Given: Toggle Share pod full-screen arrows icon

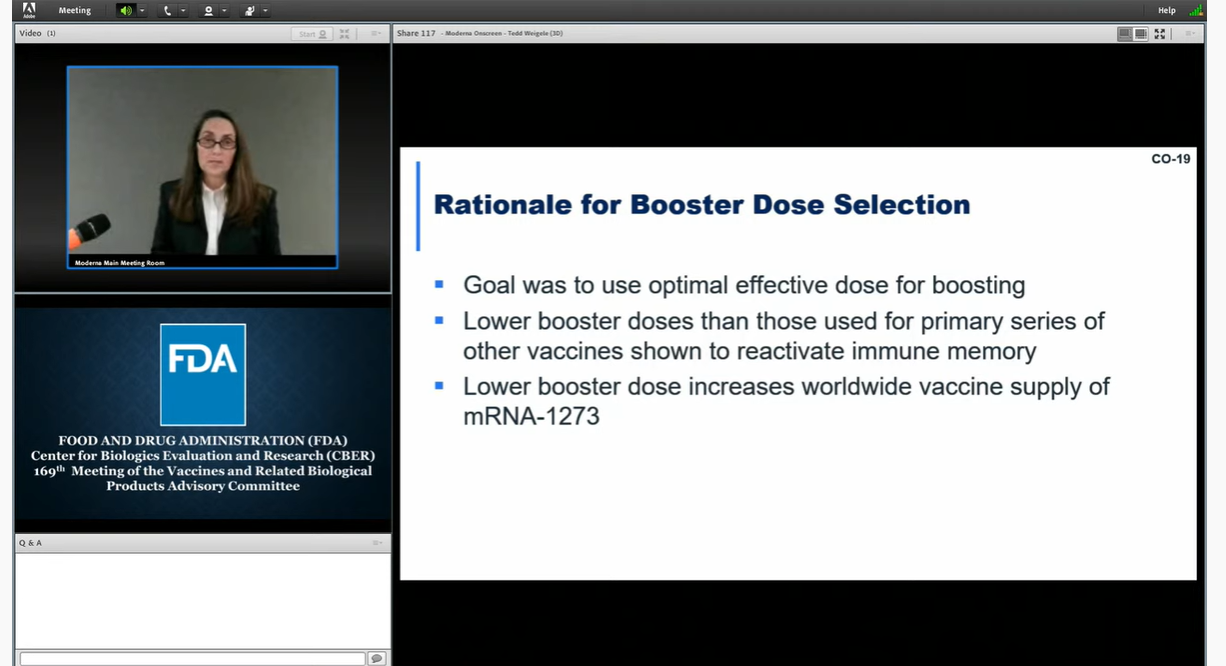Looking at the screenshot, I should [1160, 34].
